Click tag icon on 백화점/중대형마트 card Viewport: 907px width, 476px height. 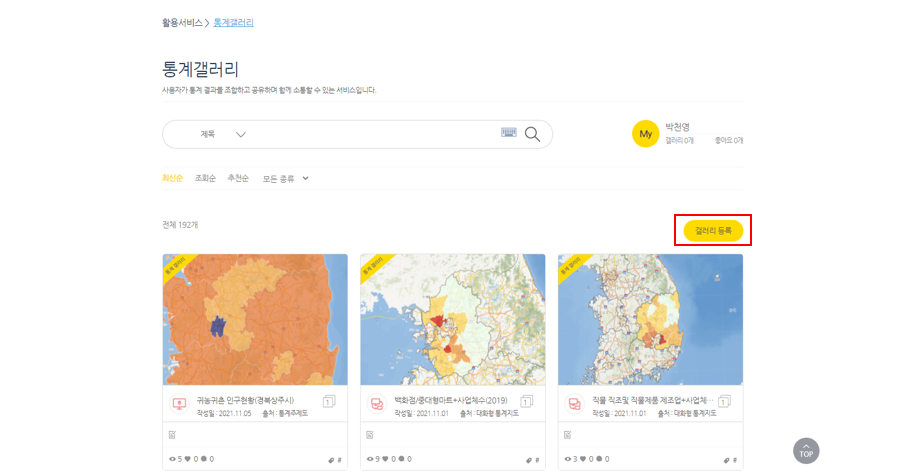(x=529, y=460)
